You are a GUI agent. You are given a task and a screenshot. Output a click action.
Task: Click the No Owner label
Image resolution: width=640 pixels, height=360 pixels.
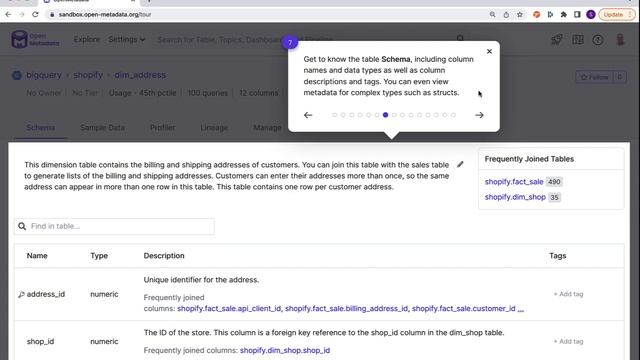pyautogui.click(x=44, y=93)
